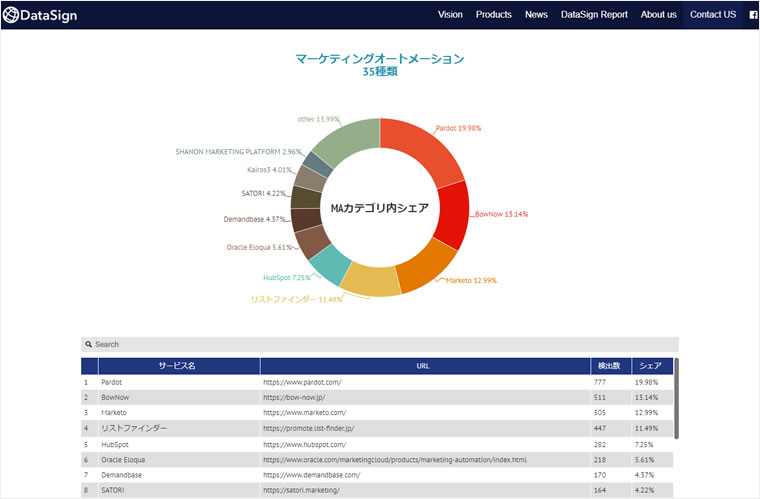Click the Demandbase 4.37% chart label
Image resolution: width=760 pixels, height=499 pixels.
(254, 219)
